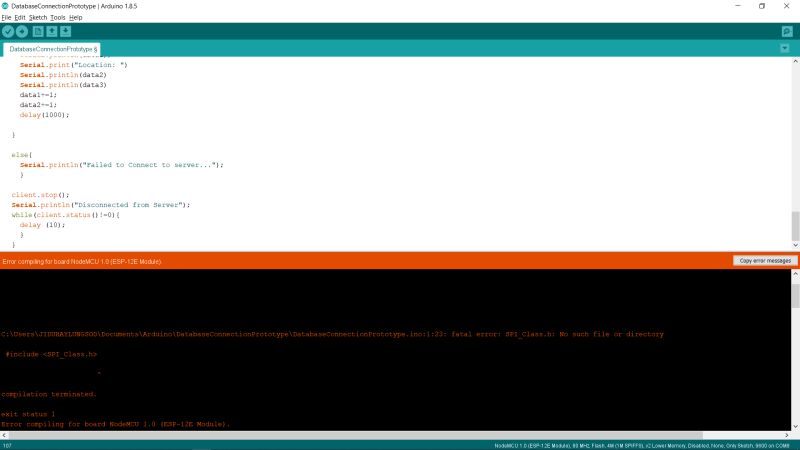Expand the tab options dropdown arrow
Image resolution: width=800 pixels, height=450 pixels.
pos(785,48)
